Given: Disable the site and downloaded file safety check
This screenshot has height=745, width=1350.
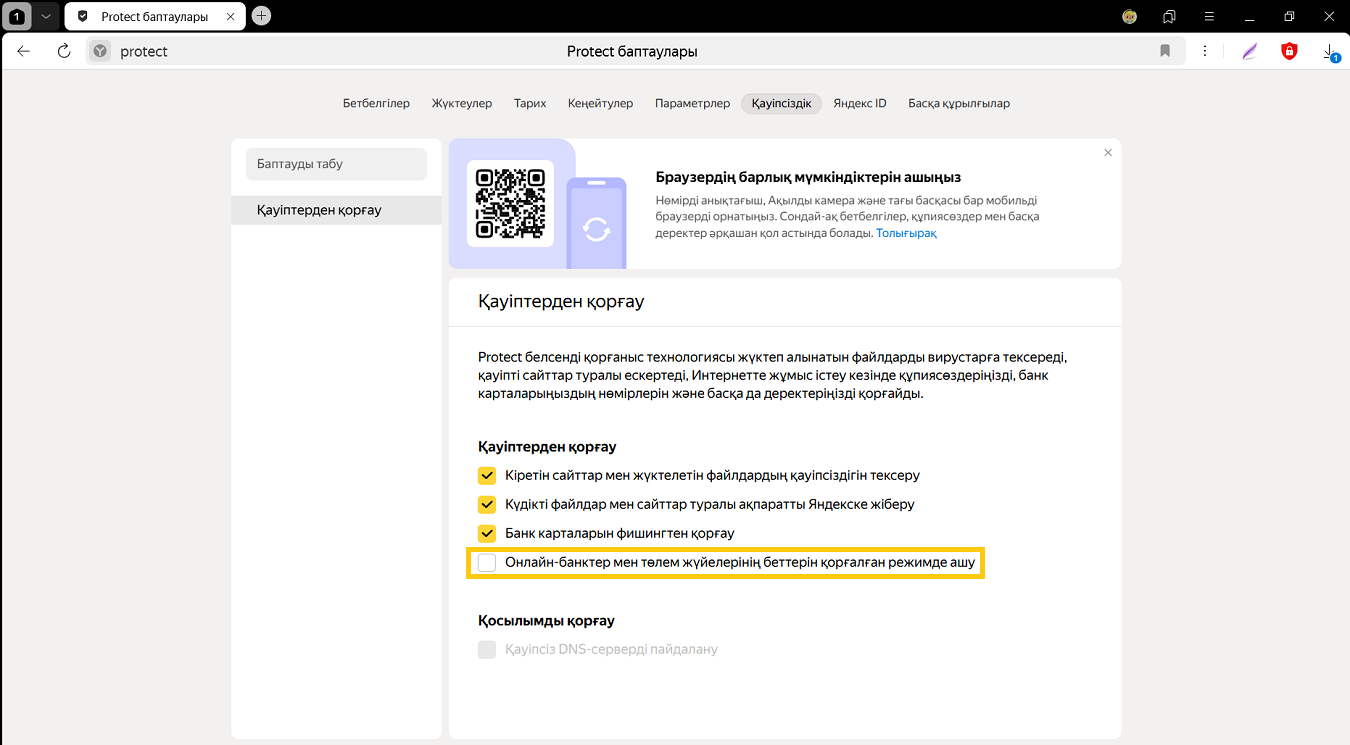Looking at the screenshot, I should tap(487, 475).
